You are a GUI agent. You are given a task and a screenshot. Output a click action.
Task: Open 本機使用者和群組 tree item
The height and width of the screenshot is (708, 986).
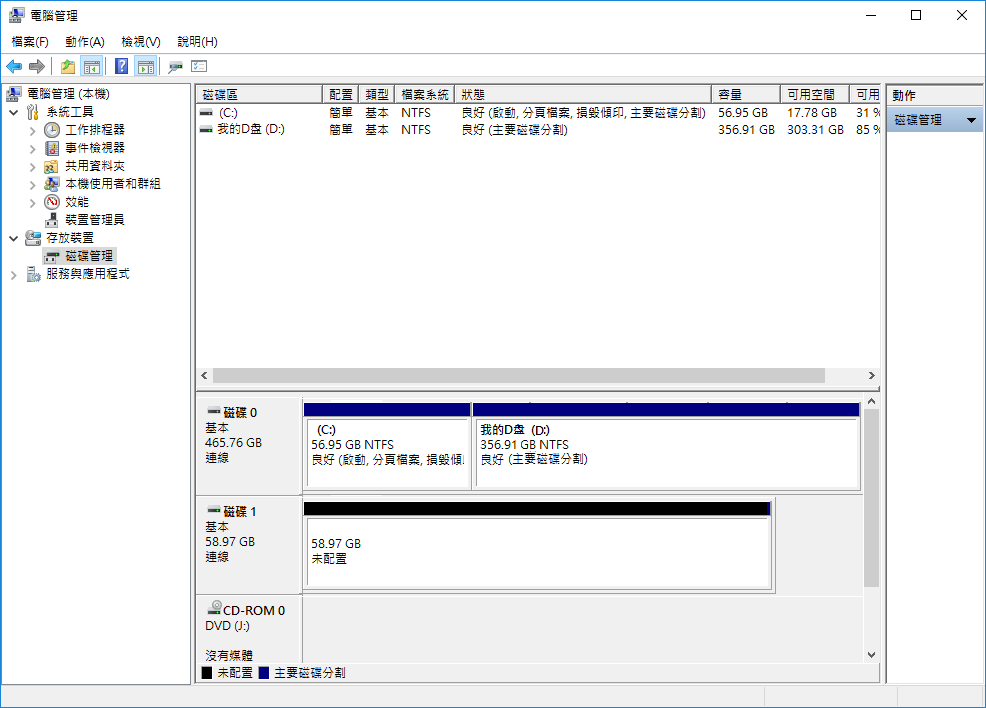click(x=113, y=184)
